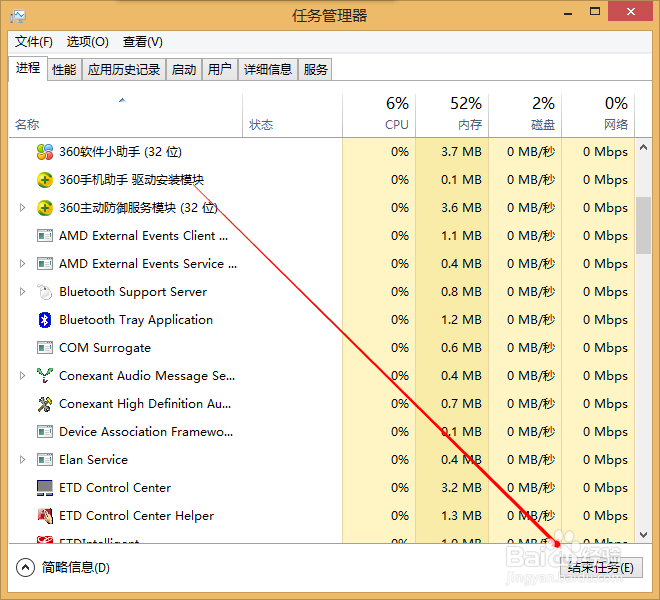Screen dimensions: 660x600
Task: Click the AMD External Events Client icon
Action: pos(45,236)
